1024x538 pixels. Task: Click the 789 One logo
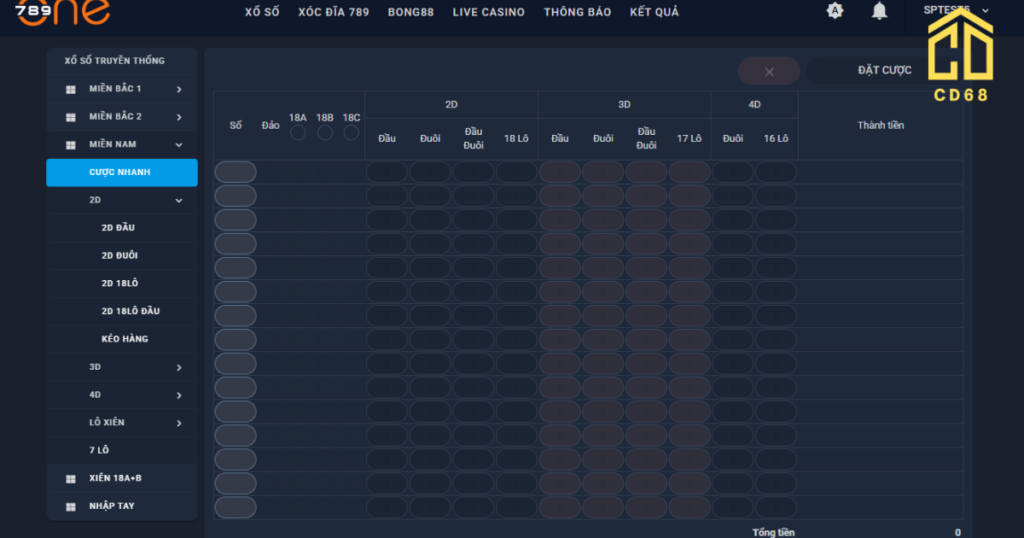(62, 12)
